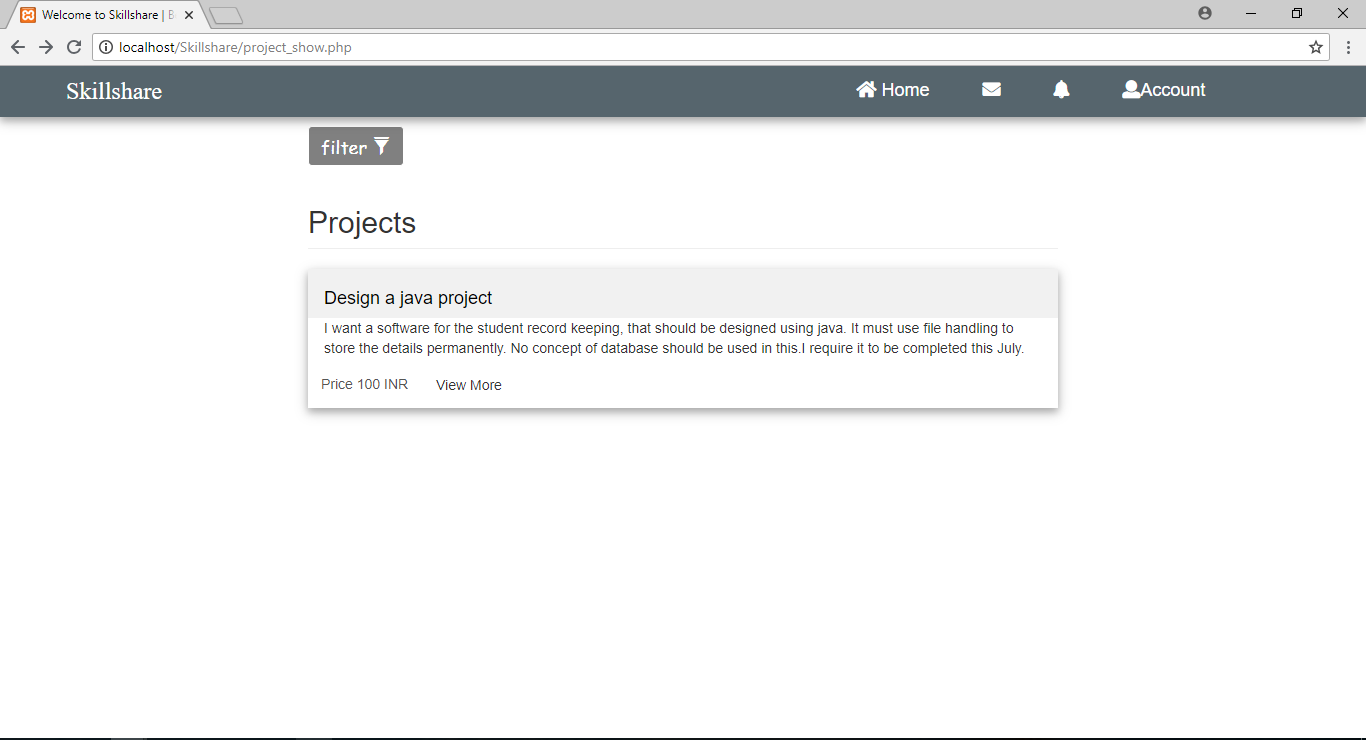Close the Welcome to Skillshare tab
1366x740 pixels.
point(189,15)
